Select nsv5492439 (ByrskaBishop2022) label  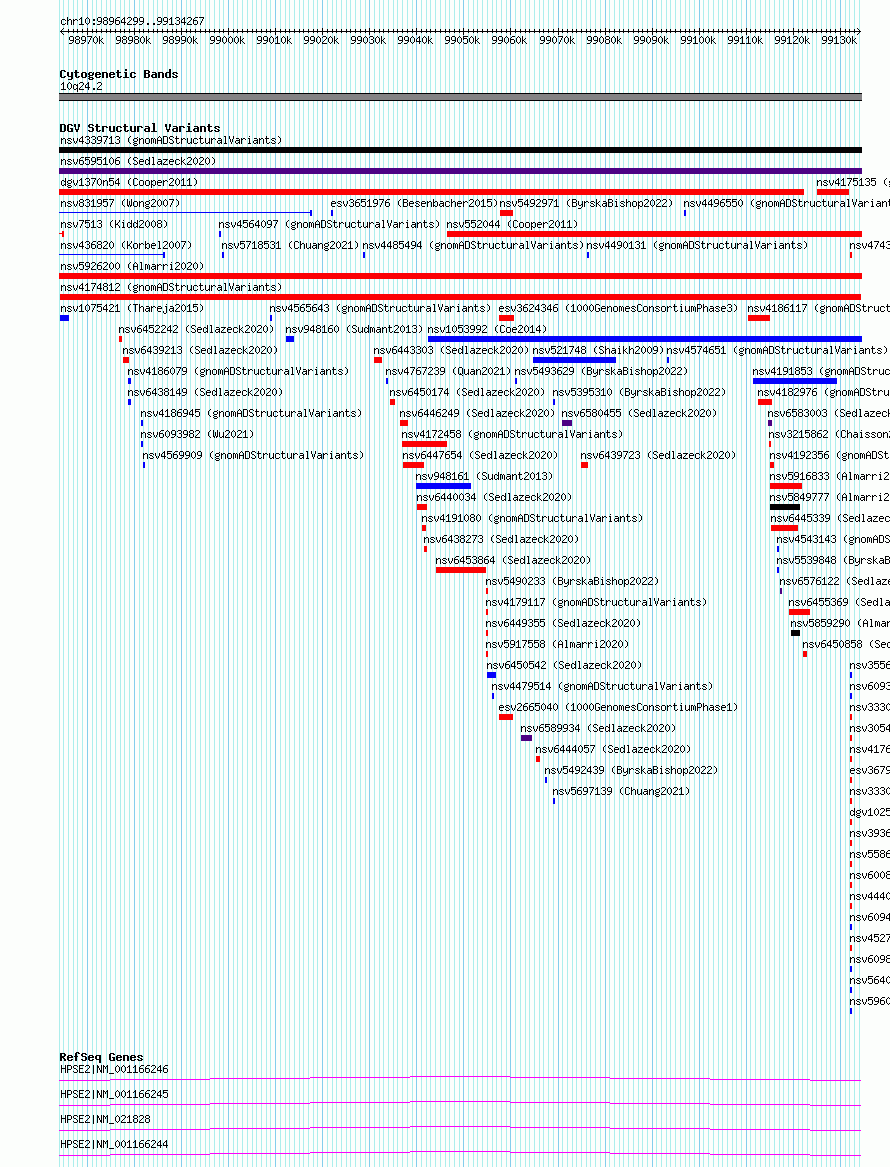coord(631,770)
